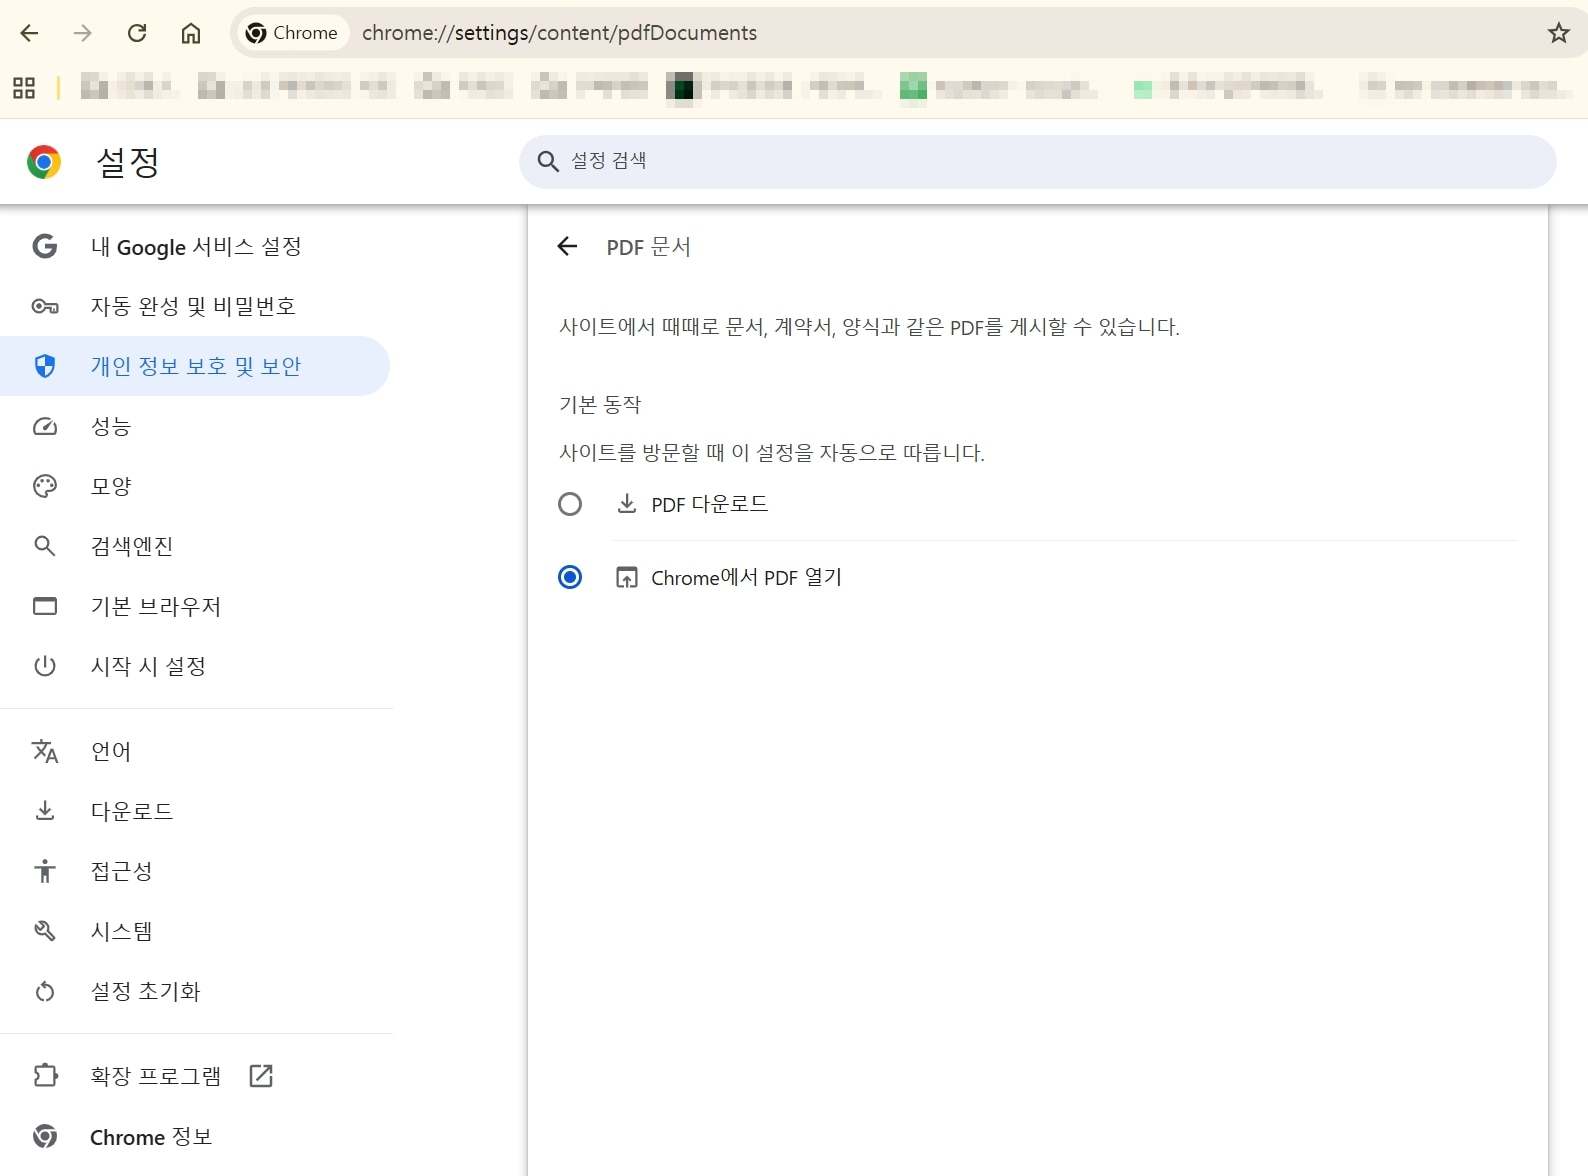
Task: Click the Chrome icon for Chrome 정보
Action: pos(45,1136)
